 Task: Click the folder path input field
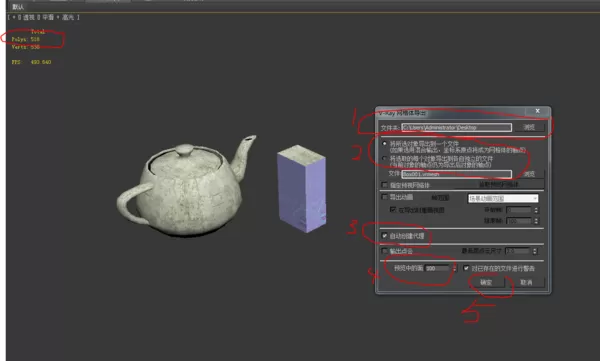[x=457, y=127]
